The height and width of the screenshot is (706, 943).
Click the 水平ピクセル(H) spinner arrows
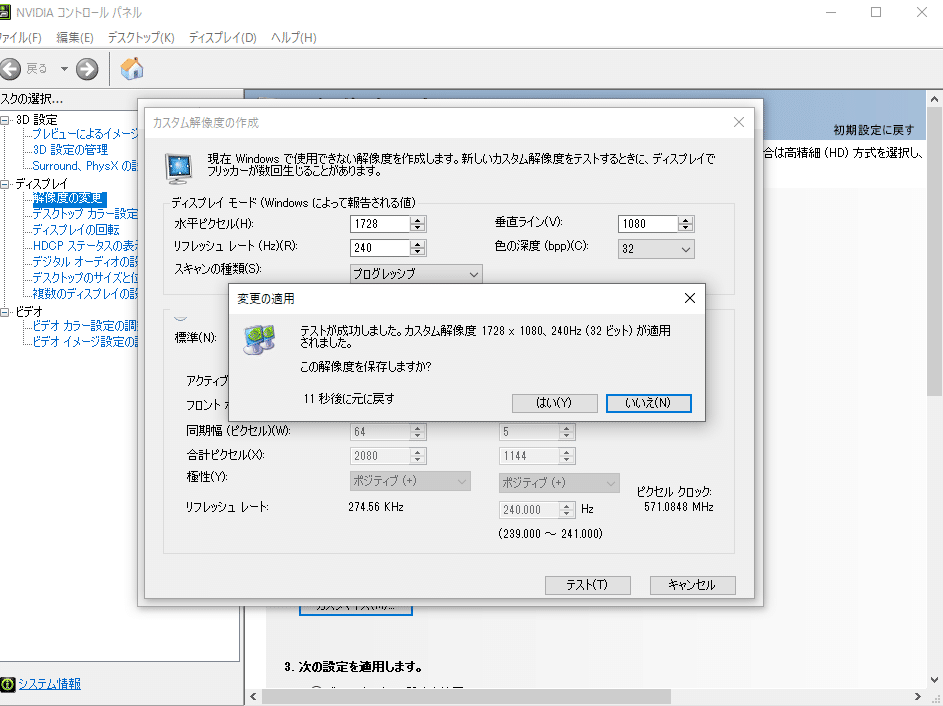(418, 224)
